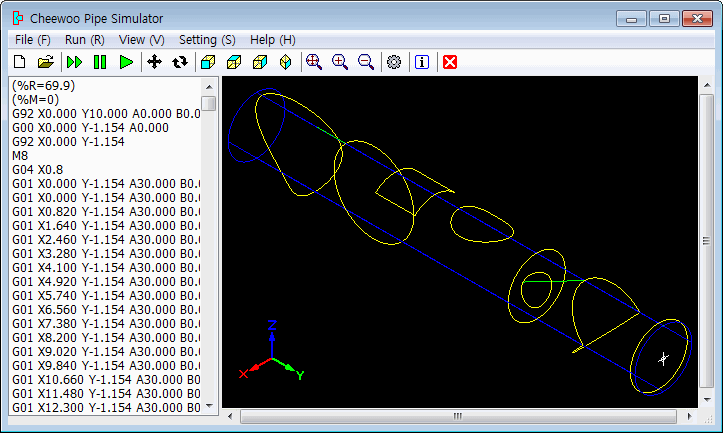Image resolution: width=723 pixels, height=433 pixels.
Task: Open the Help (H) menu
Action: tap(273, 40)
